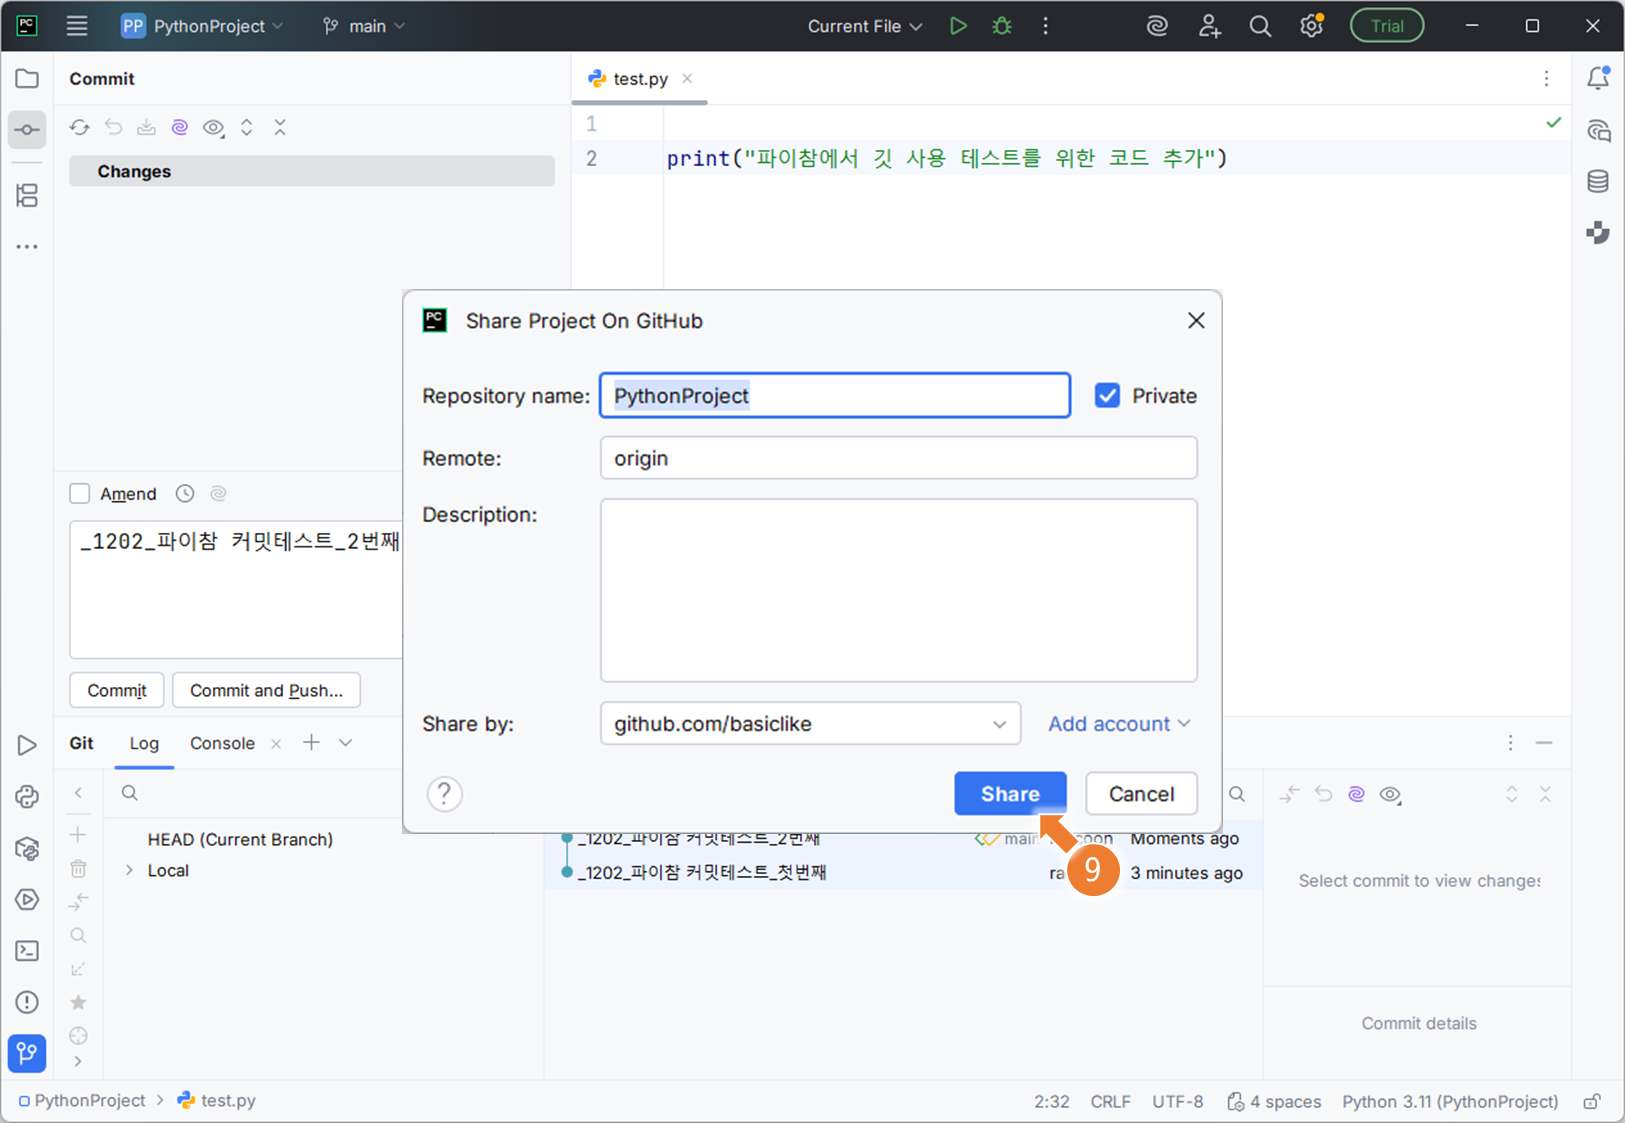Image resolution: width=1625 pixels, height=1123 pixels.
Task: Toggle the Private checkbox
Action: 1107,396
